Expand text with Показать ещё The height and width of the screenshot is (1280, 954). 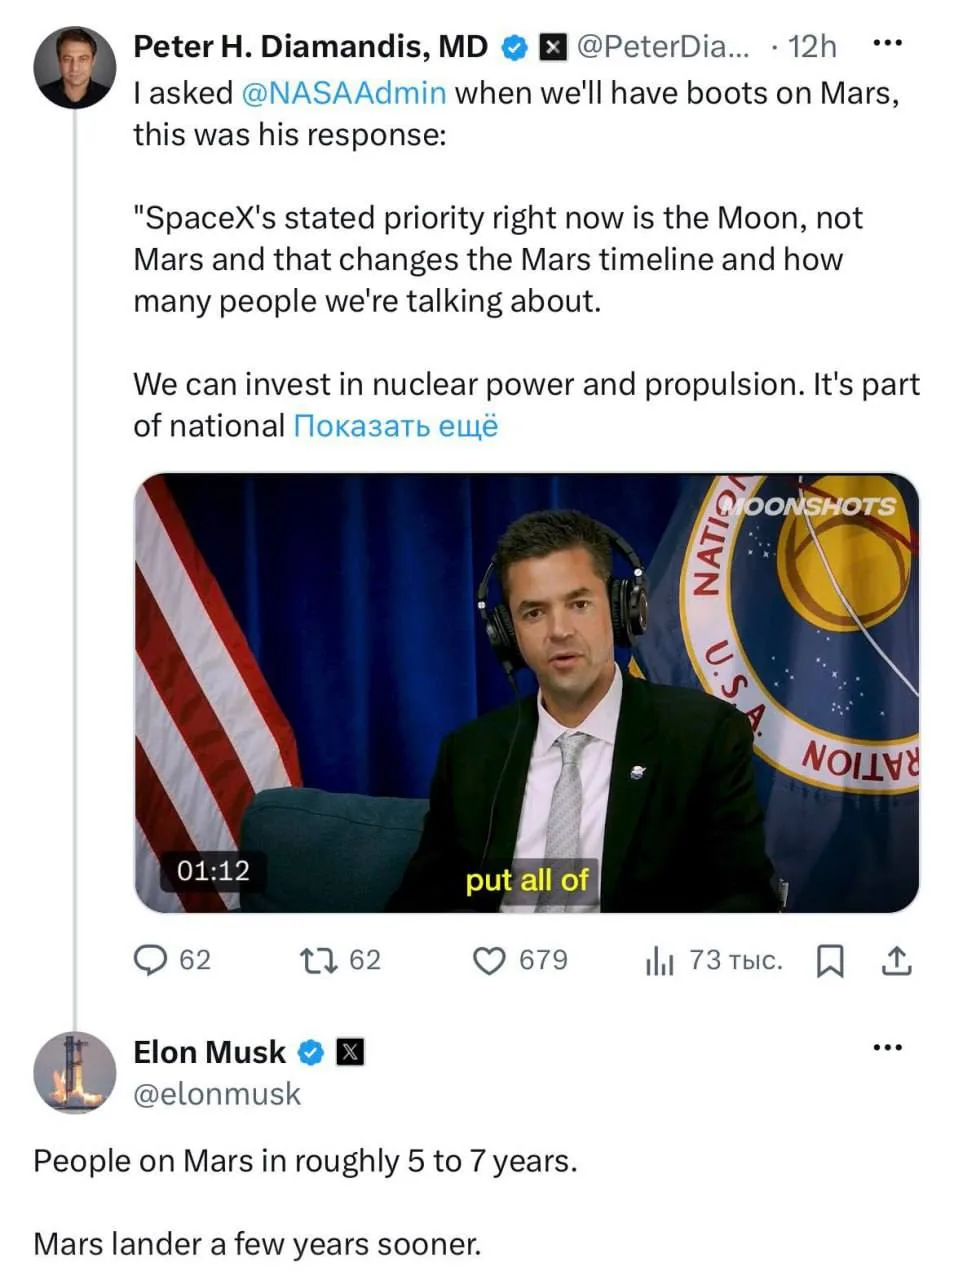coord(395,426)
